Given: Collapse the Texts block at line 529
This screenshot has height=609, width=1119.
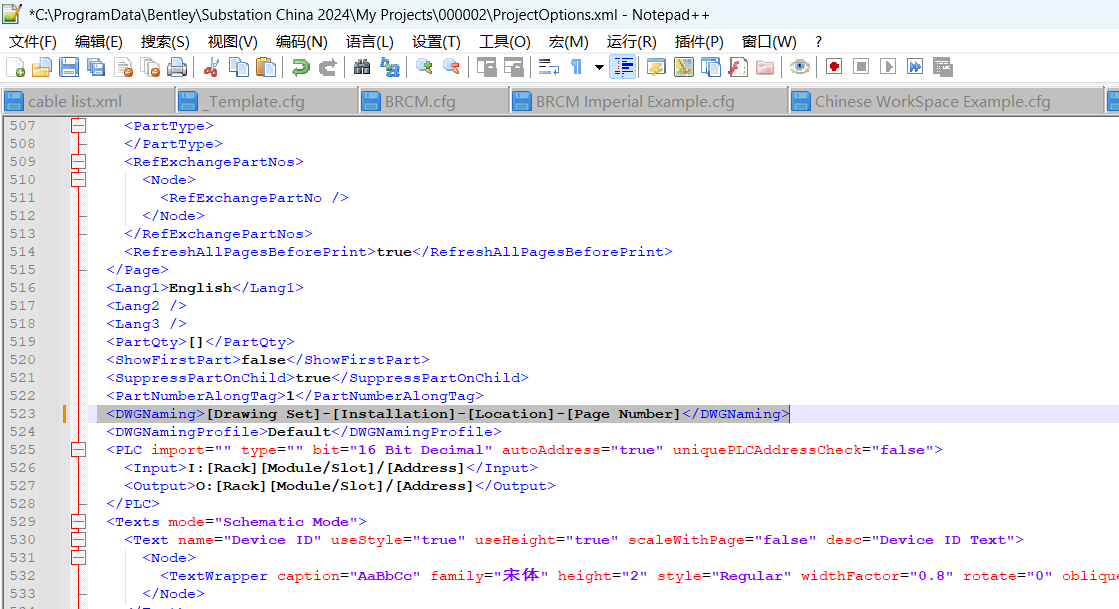Looking at the screenshot, I should [78, 522].
